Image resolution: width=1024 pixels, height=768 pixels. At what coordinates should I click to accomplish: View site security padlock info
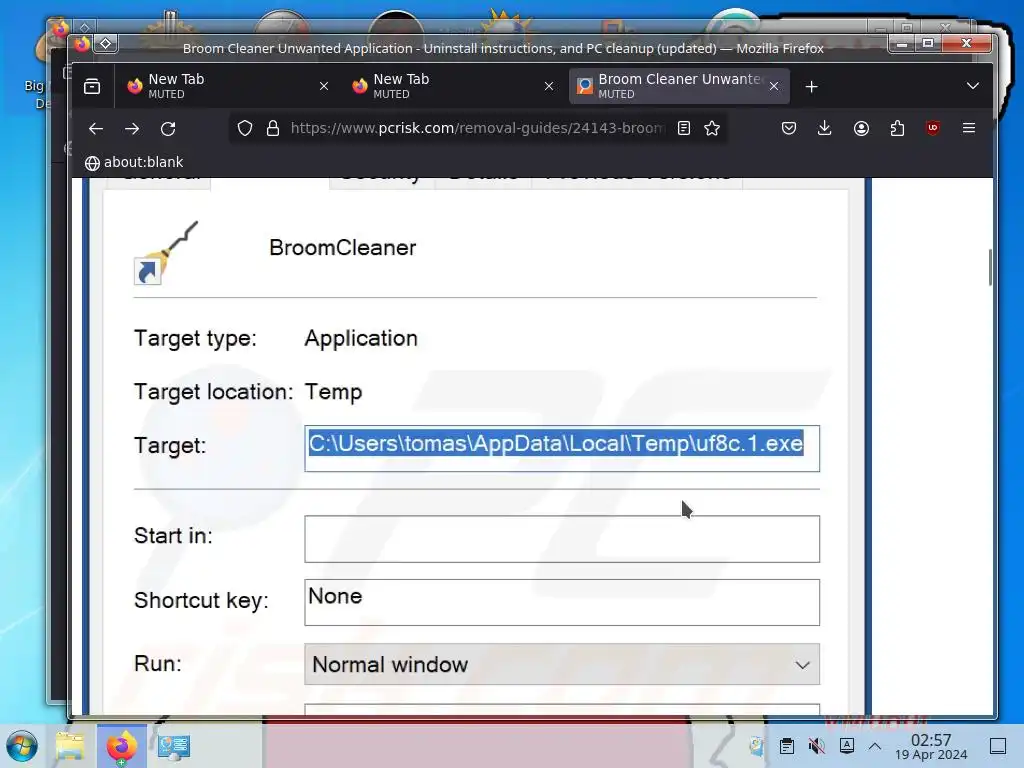(x=273, y=128)
